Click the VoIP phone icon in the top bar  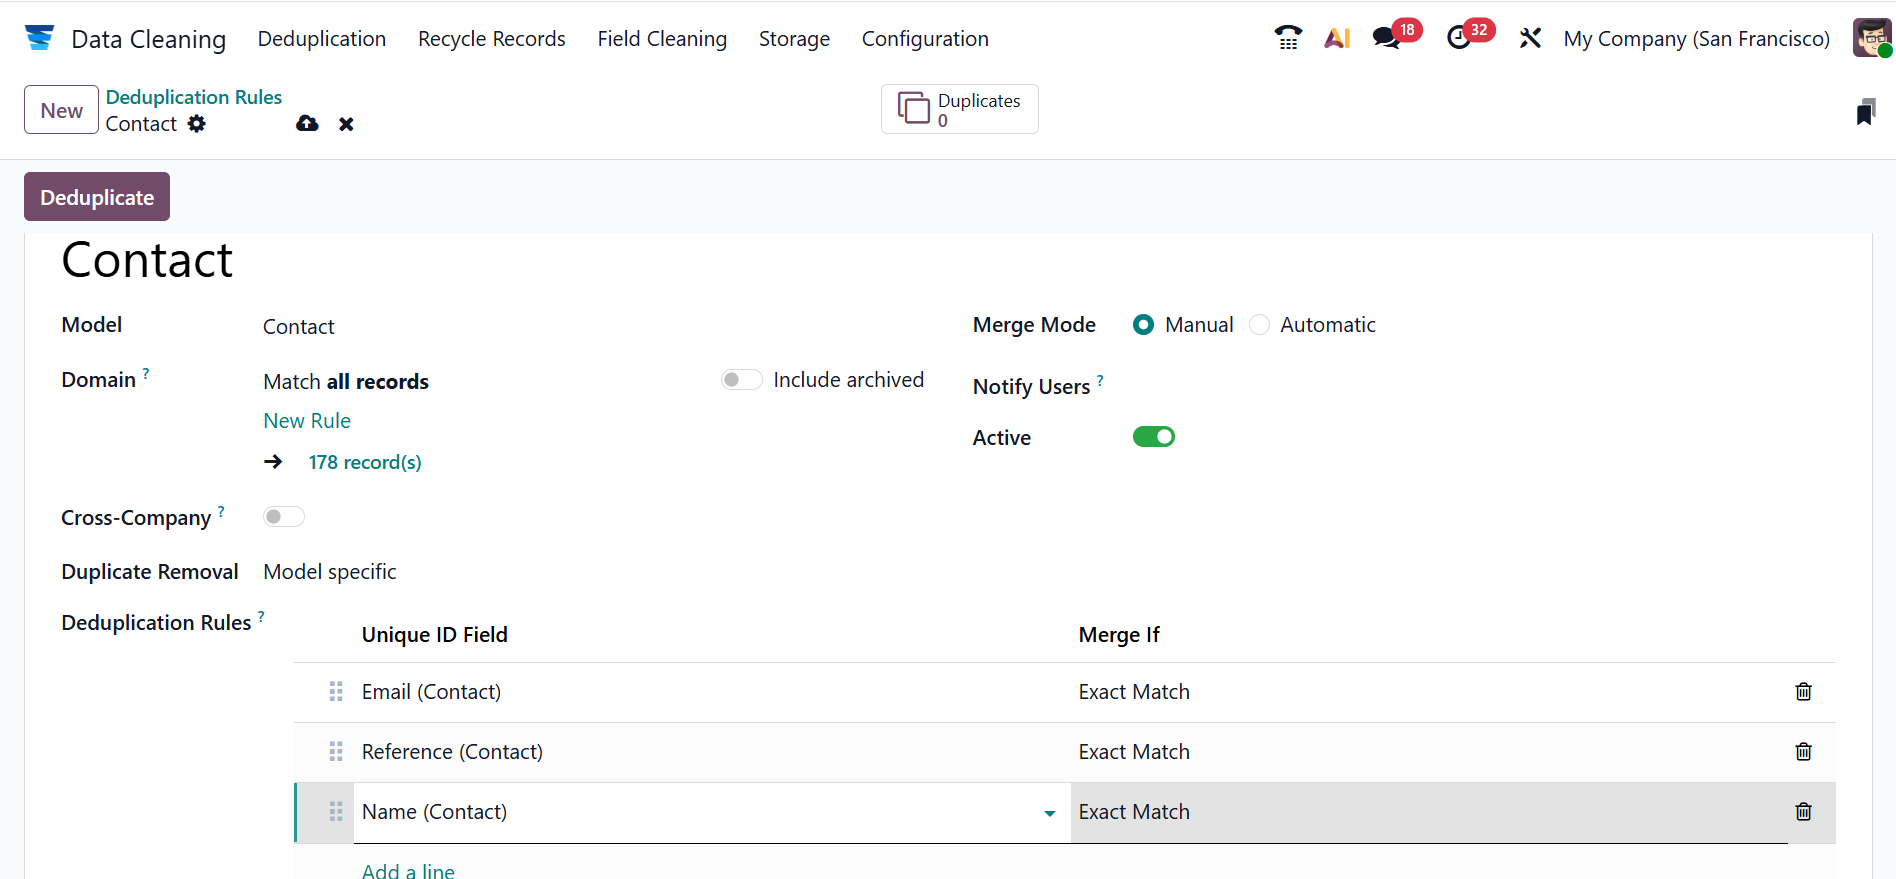coord(1288,38)
